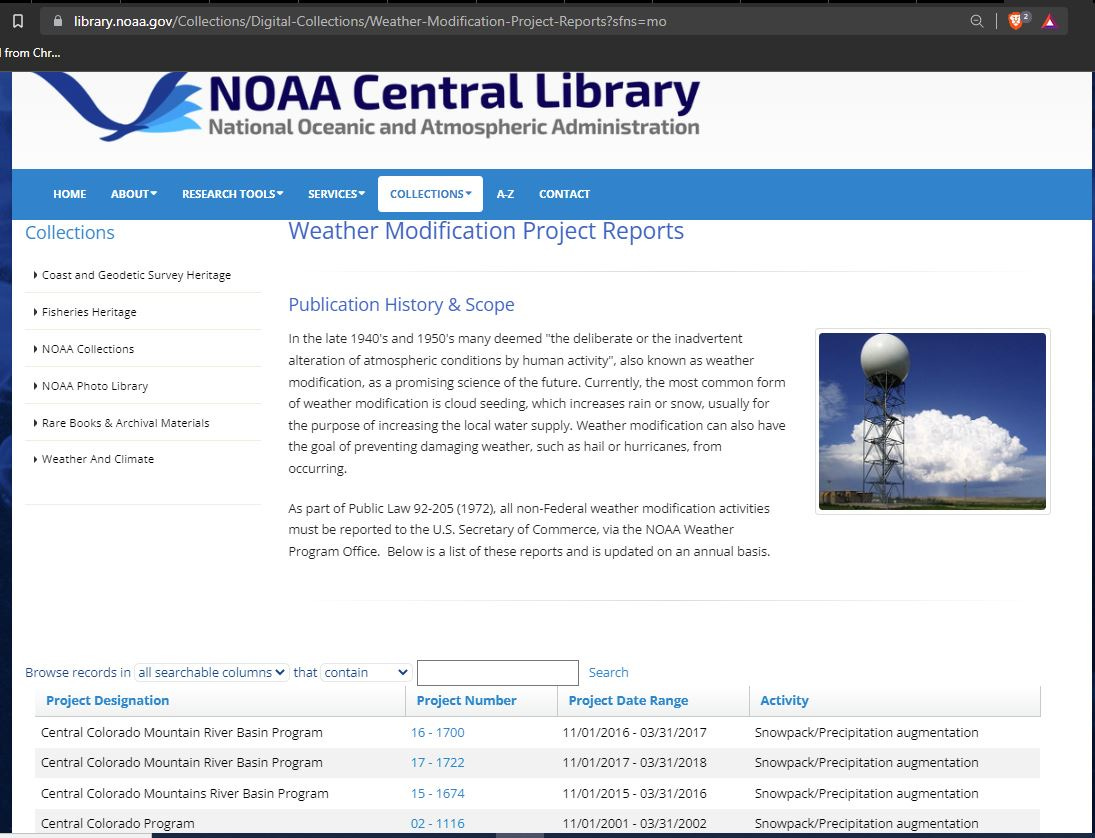
Task: Expand Rare Books & Archival Materials
Action: pyautogui.click(x=125, y=423)
